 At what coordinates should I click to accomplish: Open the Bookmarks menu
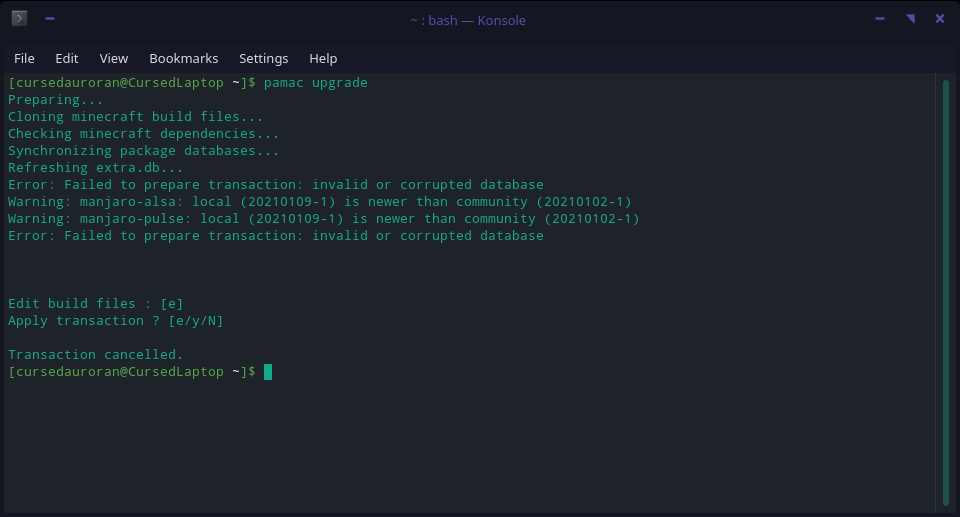[x=183, y=58]
